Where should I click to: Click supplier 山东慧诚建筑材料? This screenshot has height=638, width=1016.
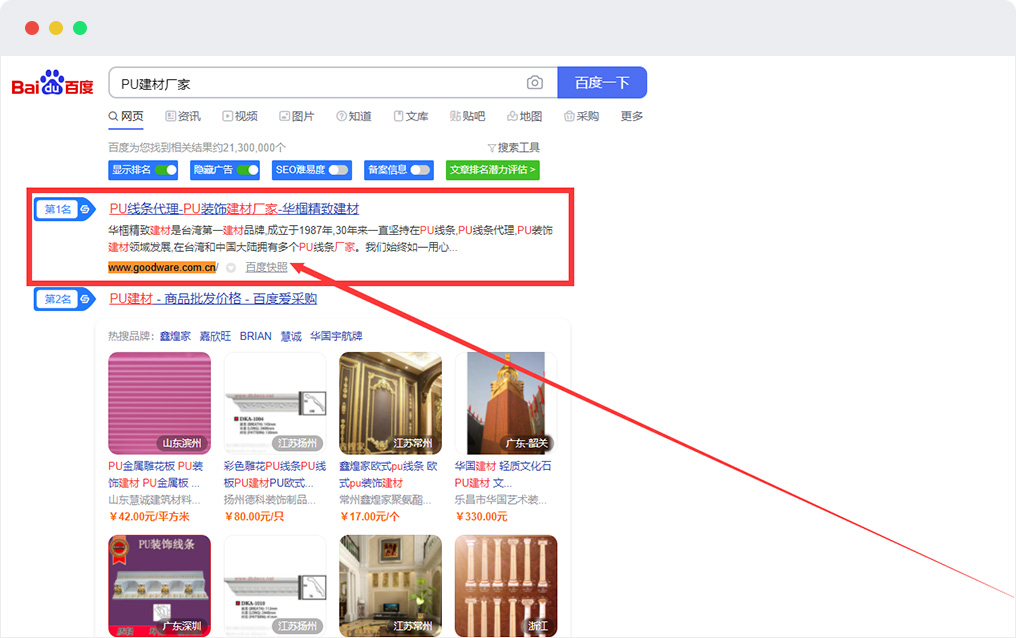click(154, 499)
